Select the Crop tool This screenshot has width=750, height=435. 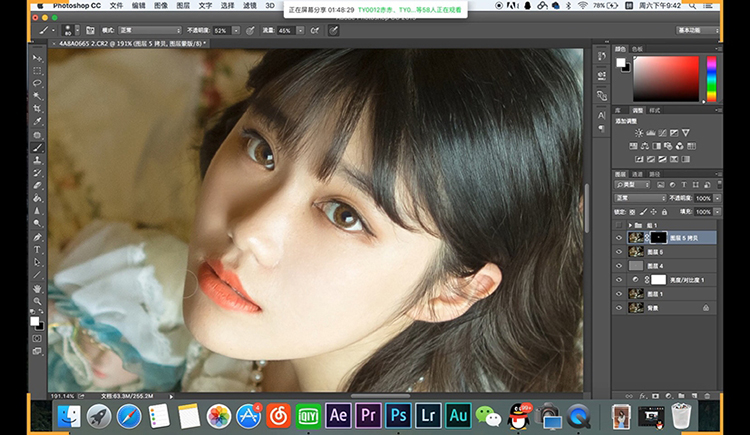pyautogui.click(x=37, y=109)
